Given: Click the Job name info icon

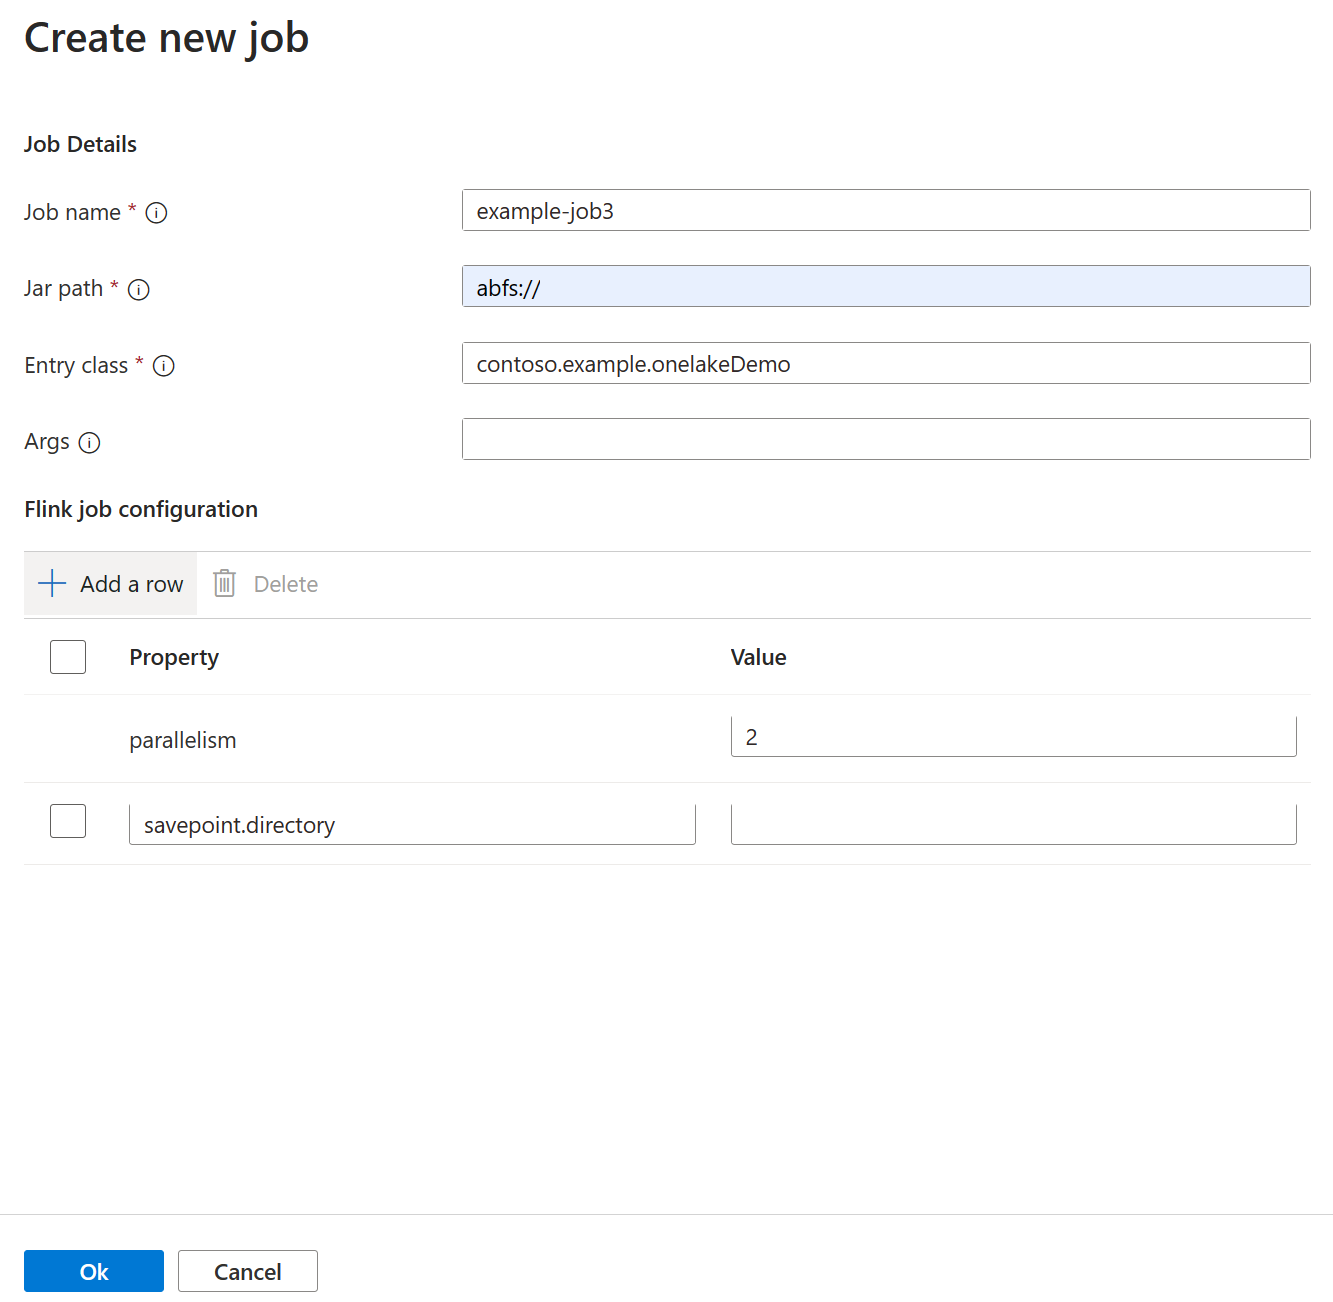Looking at the screenshot, I should (x=156, y=213).
